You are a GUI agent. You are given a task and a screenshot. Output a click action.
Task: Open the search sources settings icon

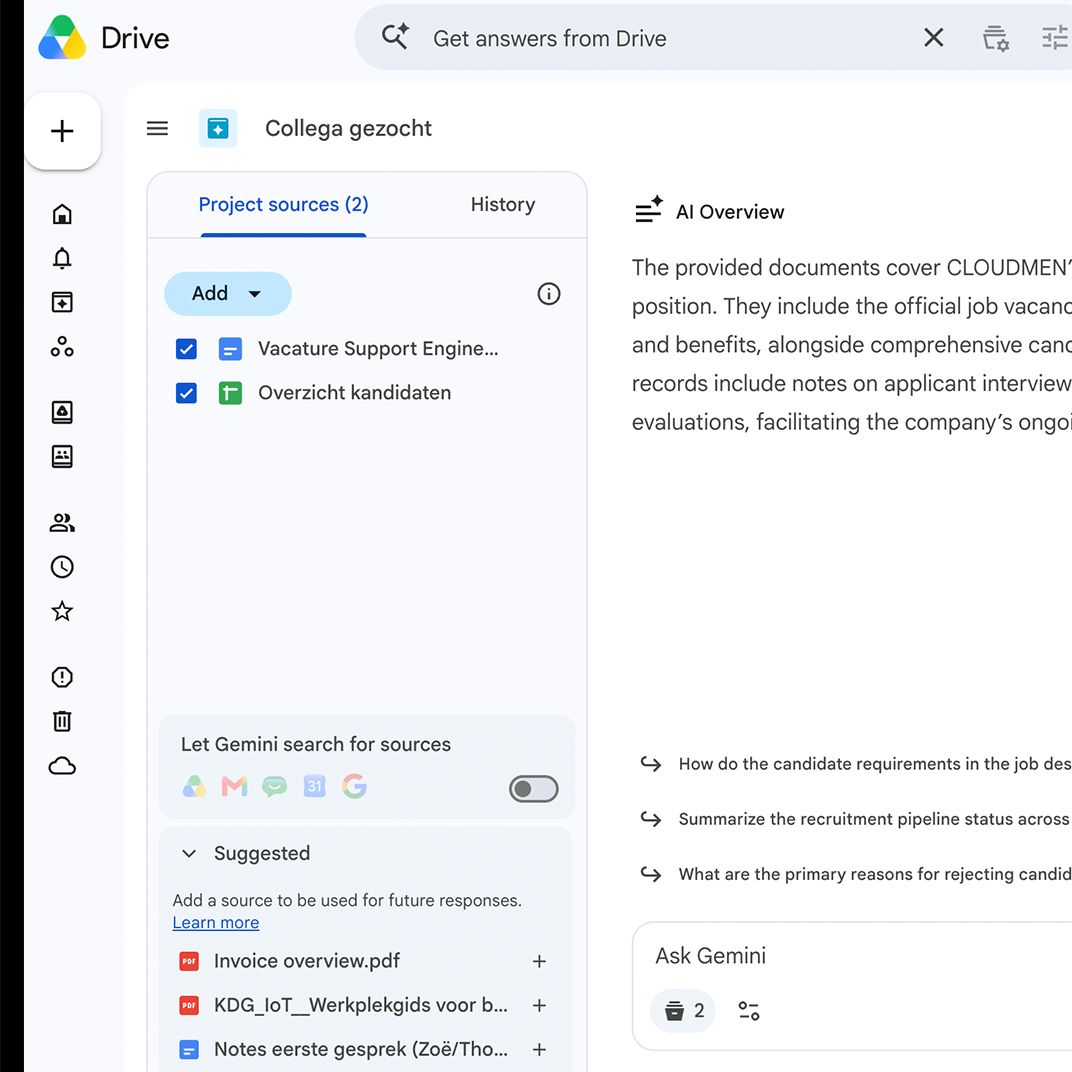click(x=995, y=38)
